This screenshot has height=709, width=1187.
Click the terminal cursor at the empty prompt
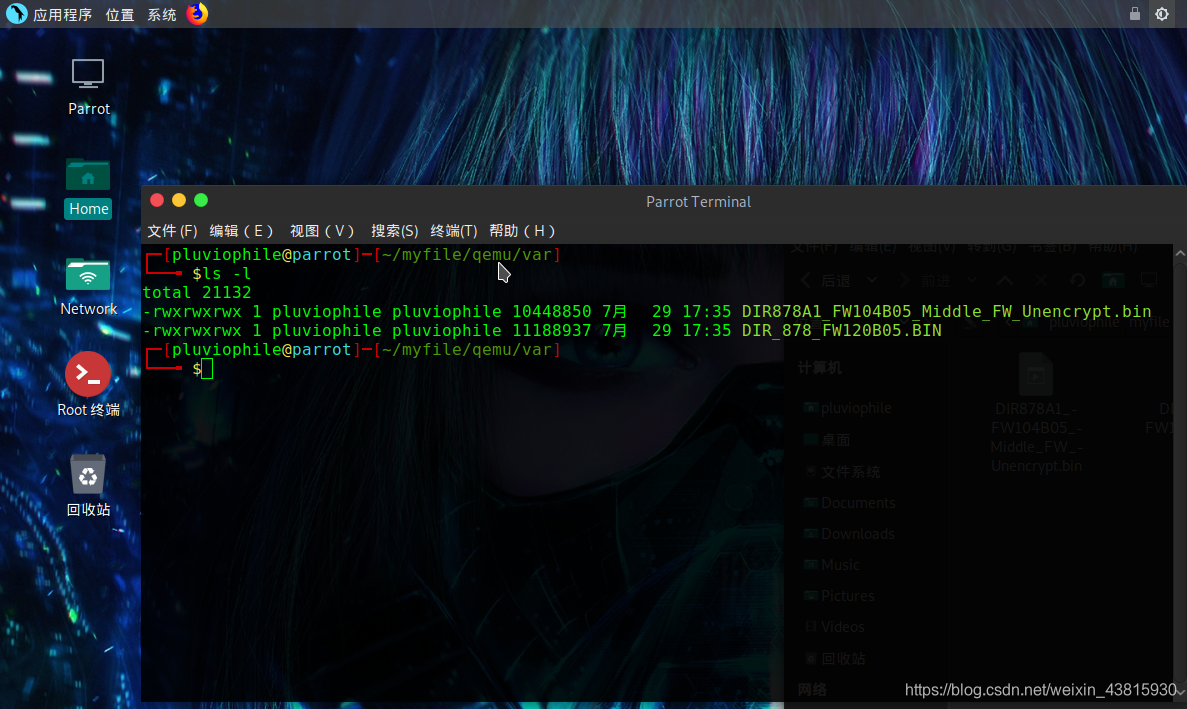(x=207, y=369)
